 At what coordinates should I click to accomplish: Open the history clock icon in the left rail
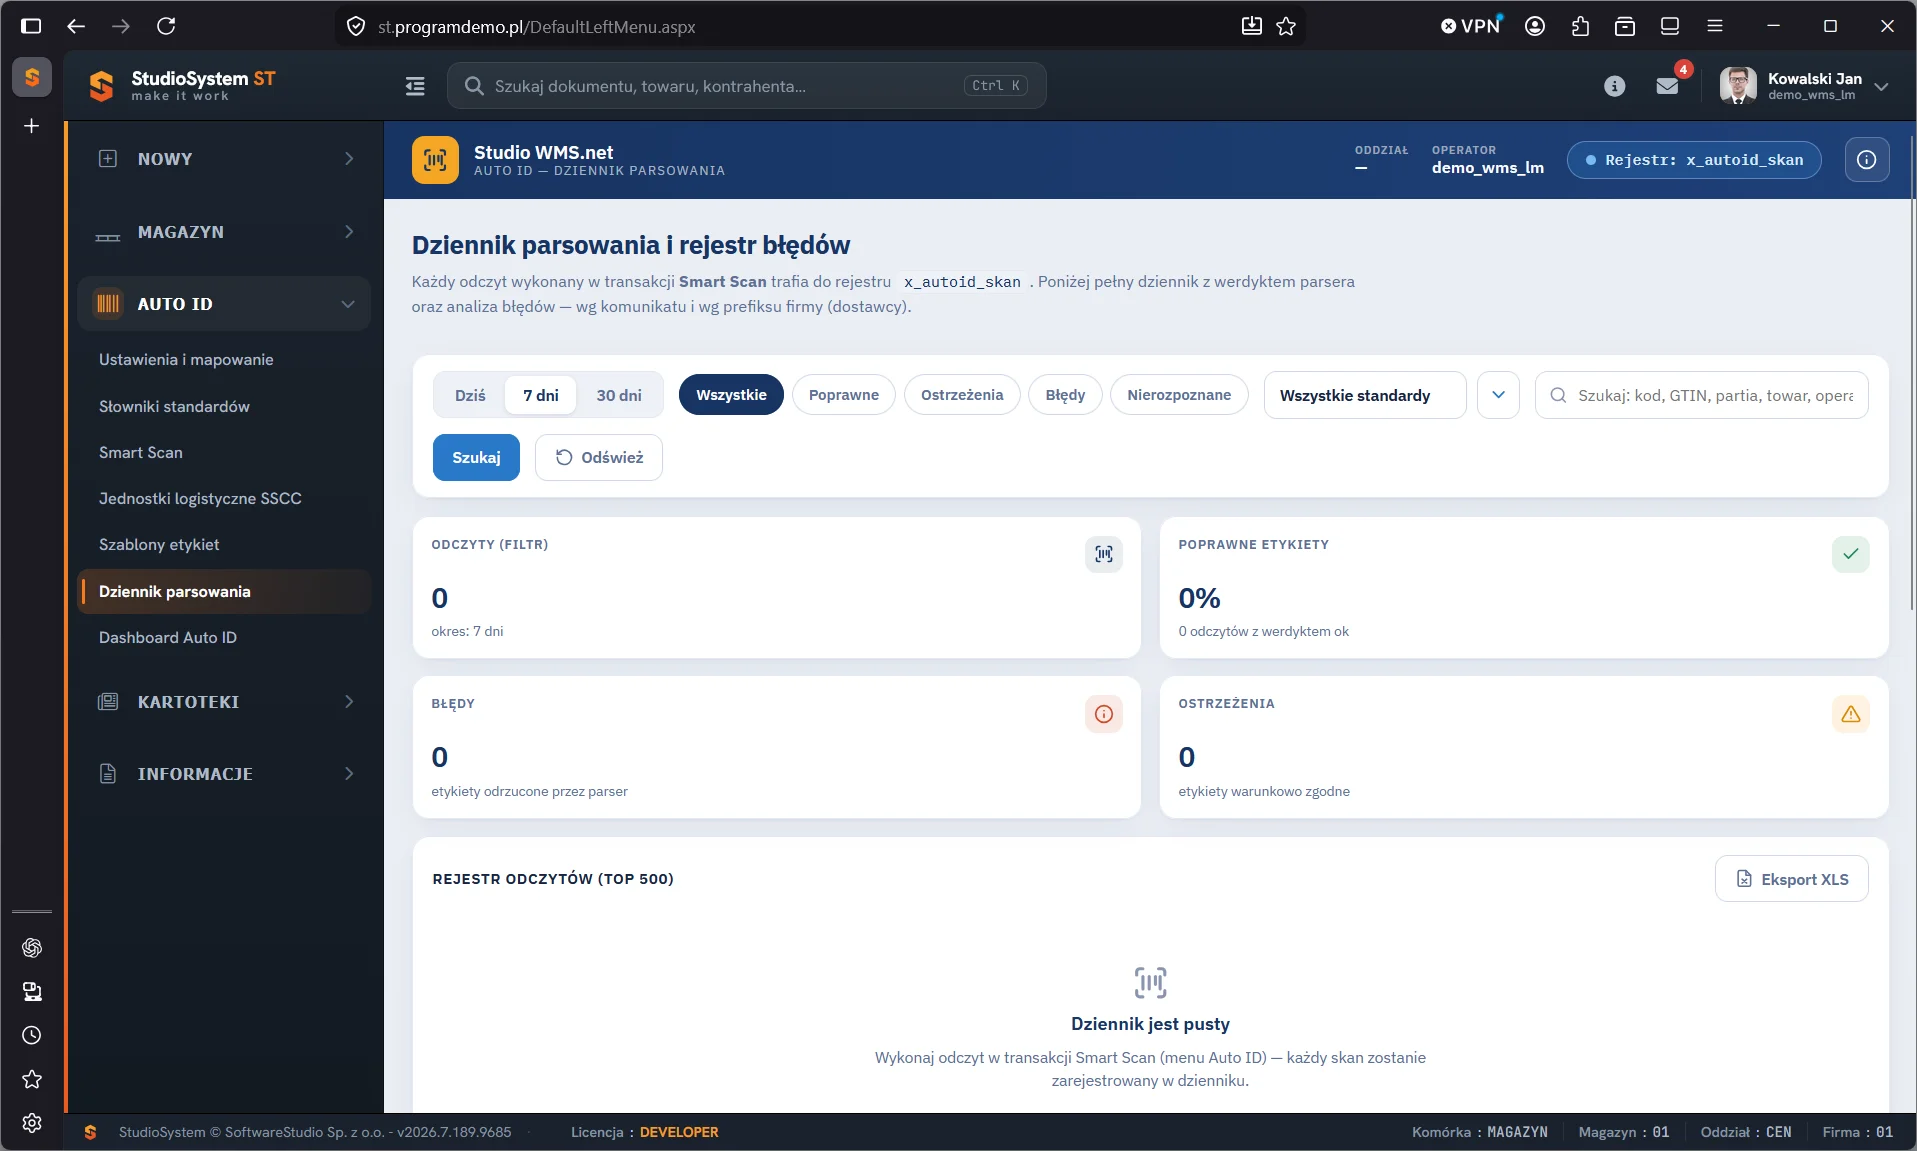[x=32, y=1035]
